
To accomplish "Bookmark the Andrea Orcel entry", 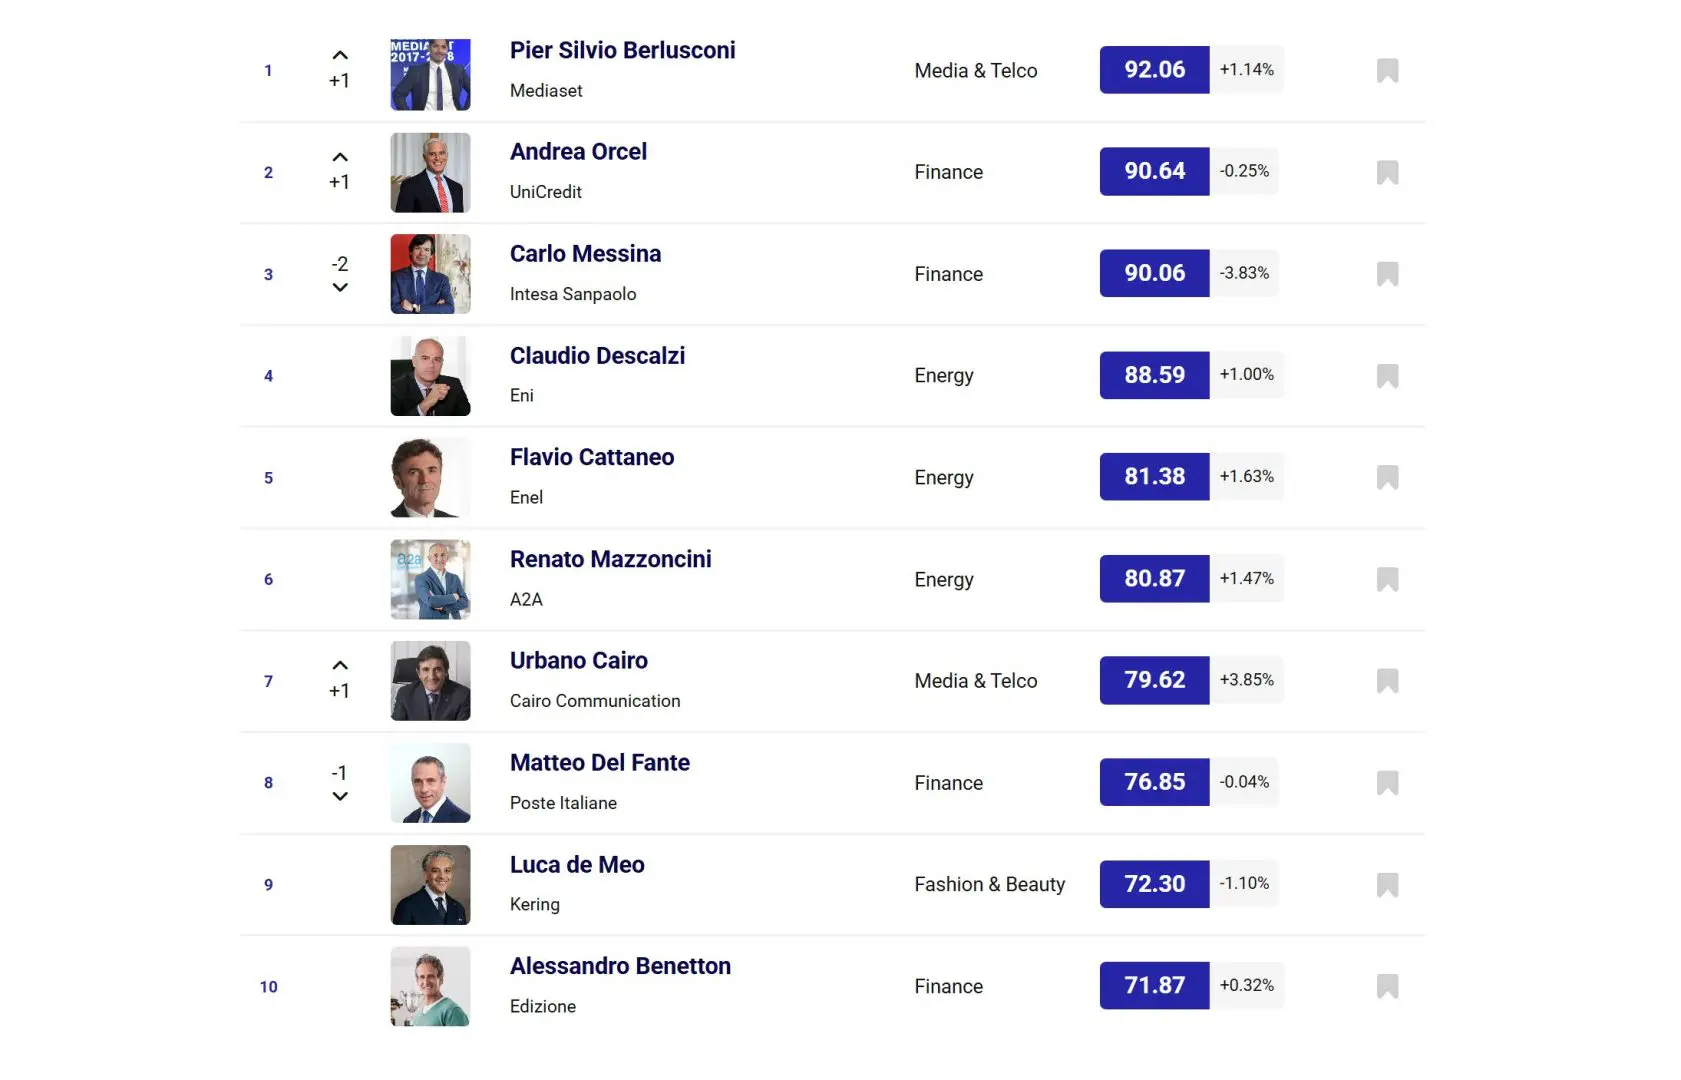I will [x=1387, y=172].
